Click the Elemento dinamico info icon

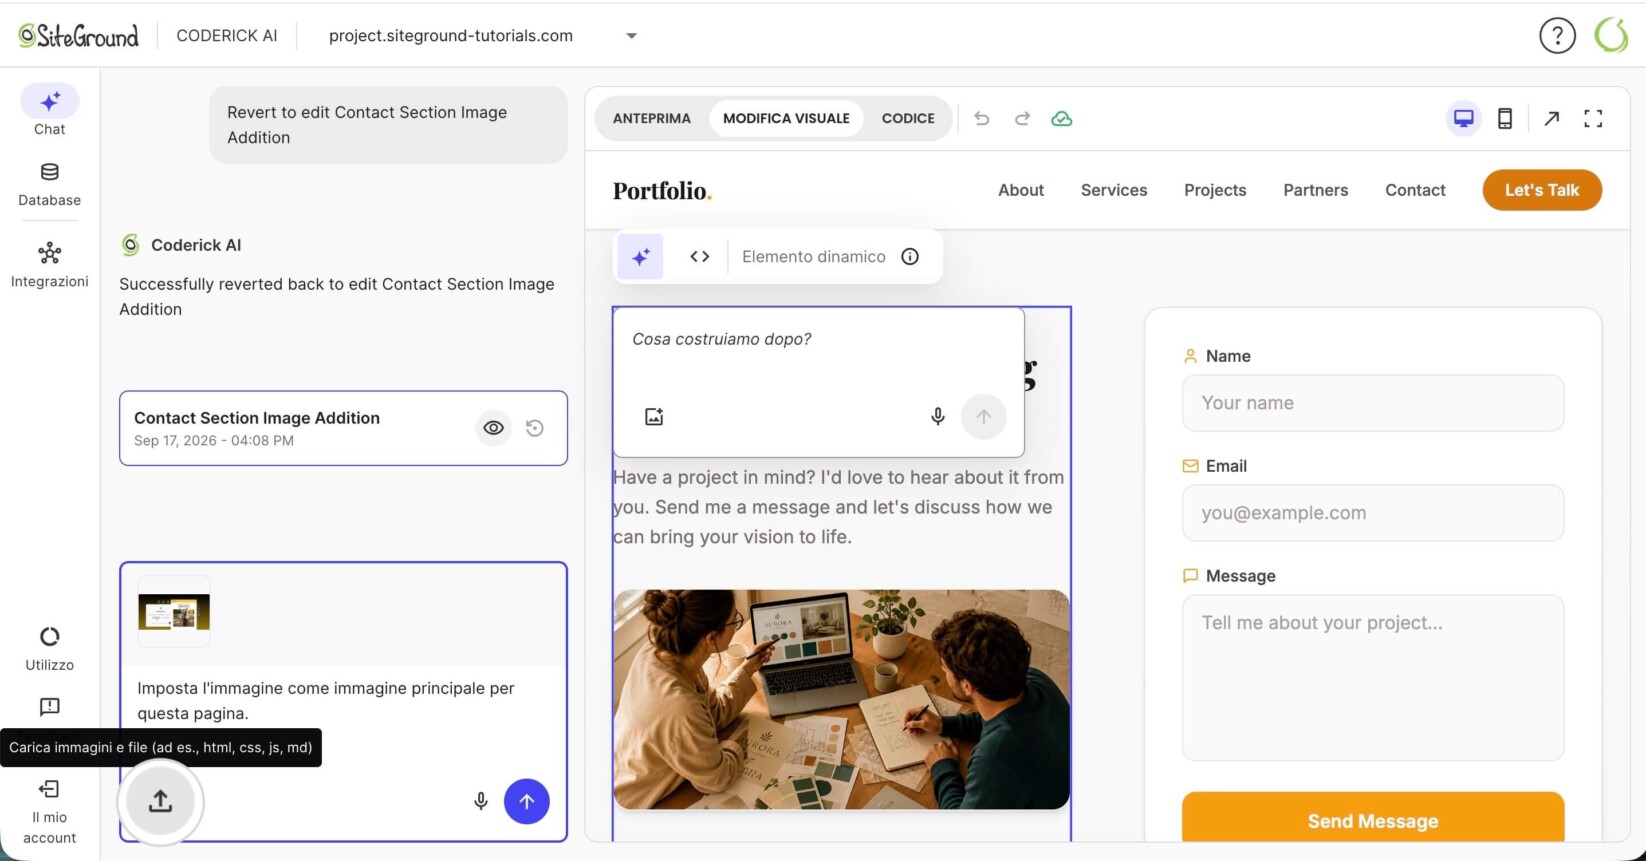point(910,257)
